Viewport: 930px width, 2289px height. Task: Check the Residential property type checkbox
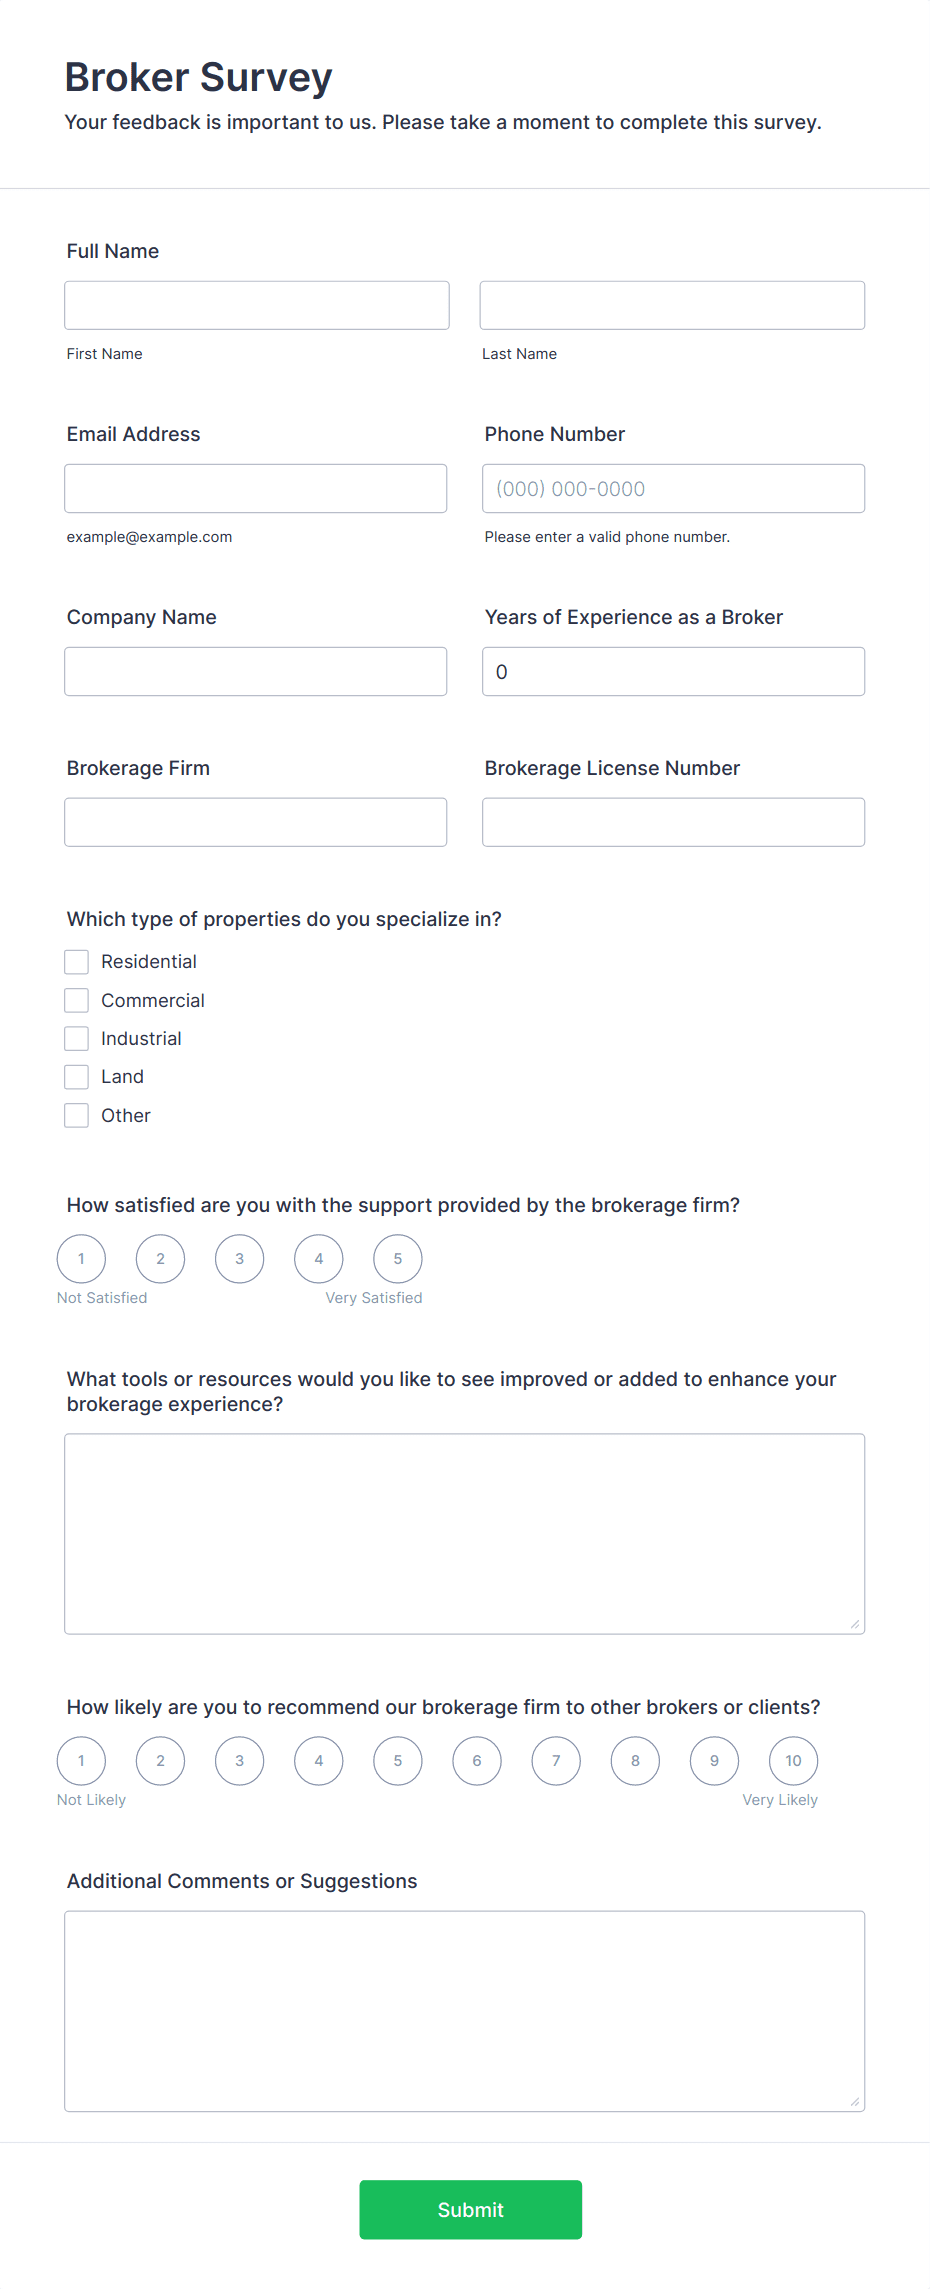pyautogui.click(x=76, y=961)
